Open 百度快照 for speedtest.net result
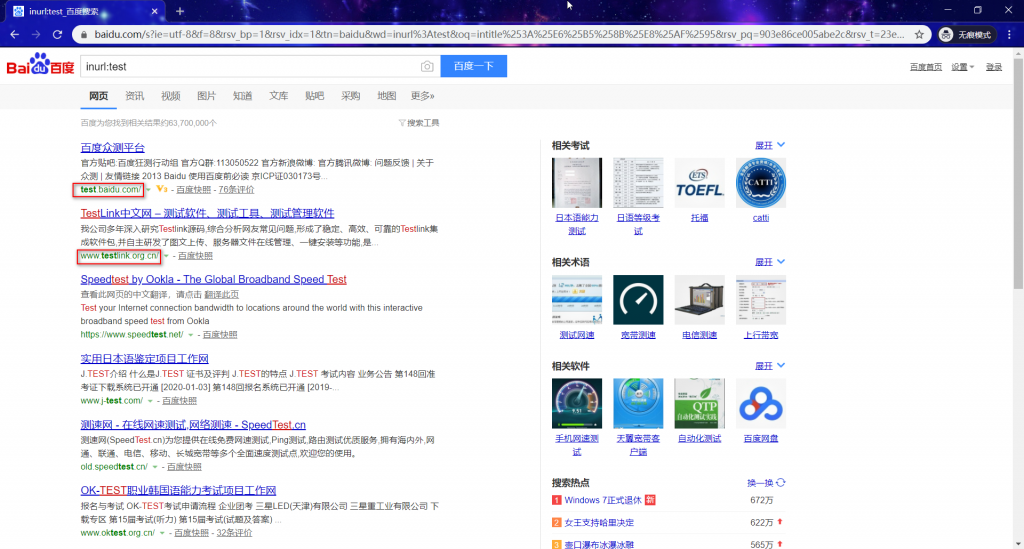 point(220,335)
